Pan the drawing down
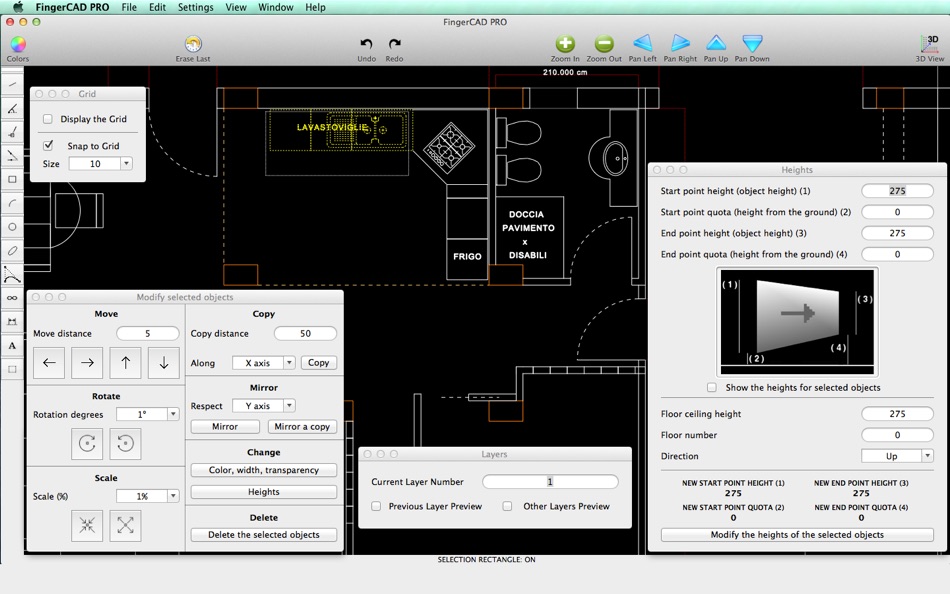 752,44
